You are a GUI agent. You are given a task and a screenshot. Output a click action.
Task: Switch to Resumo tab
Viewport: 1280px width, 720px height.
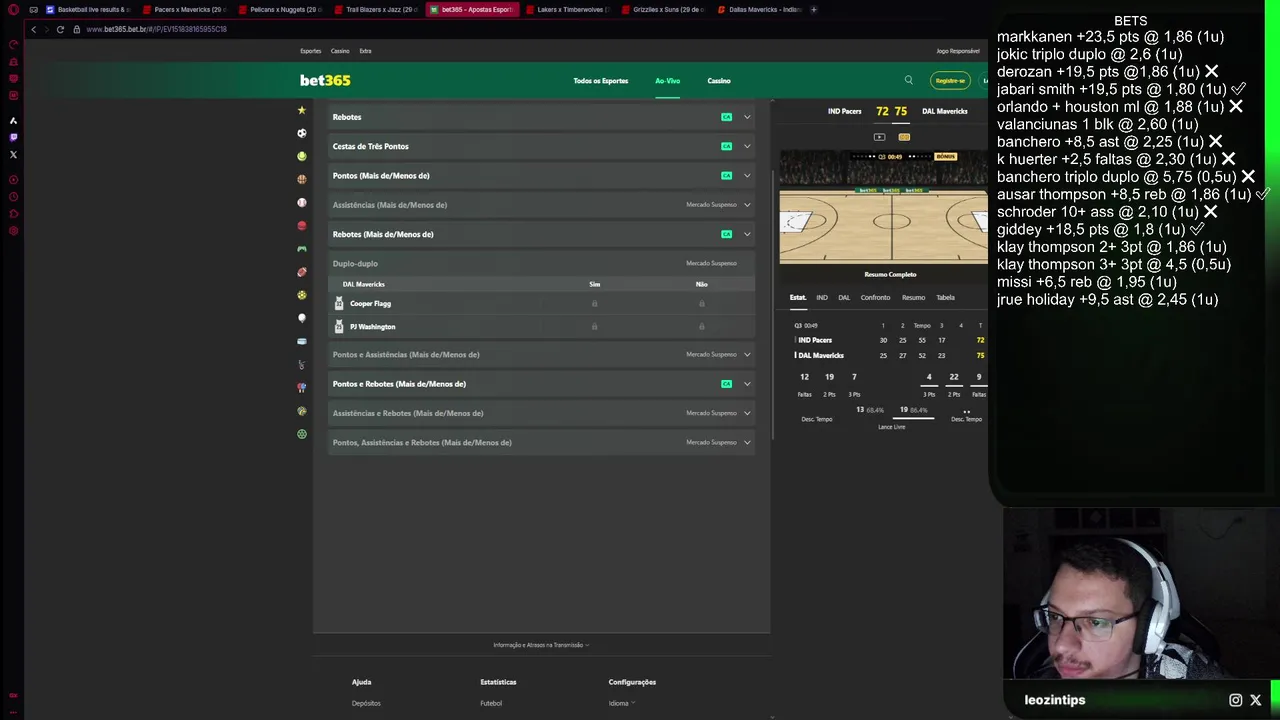coord(913,297)
